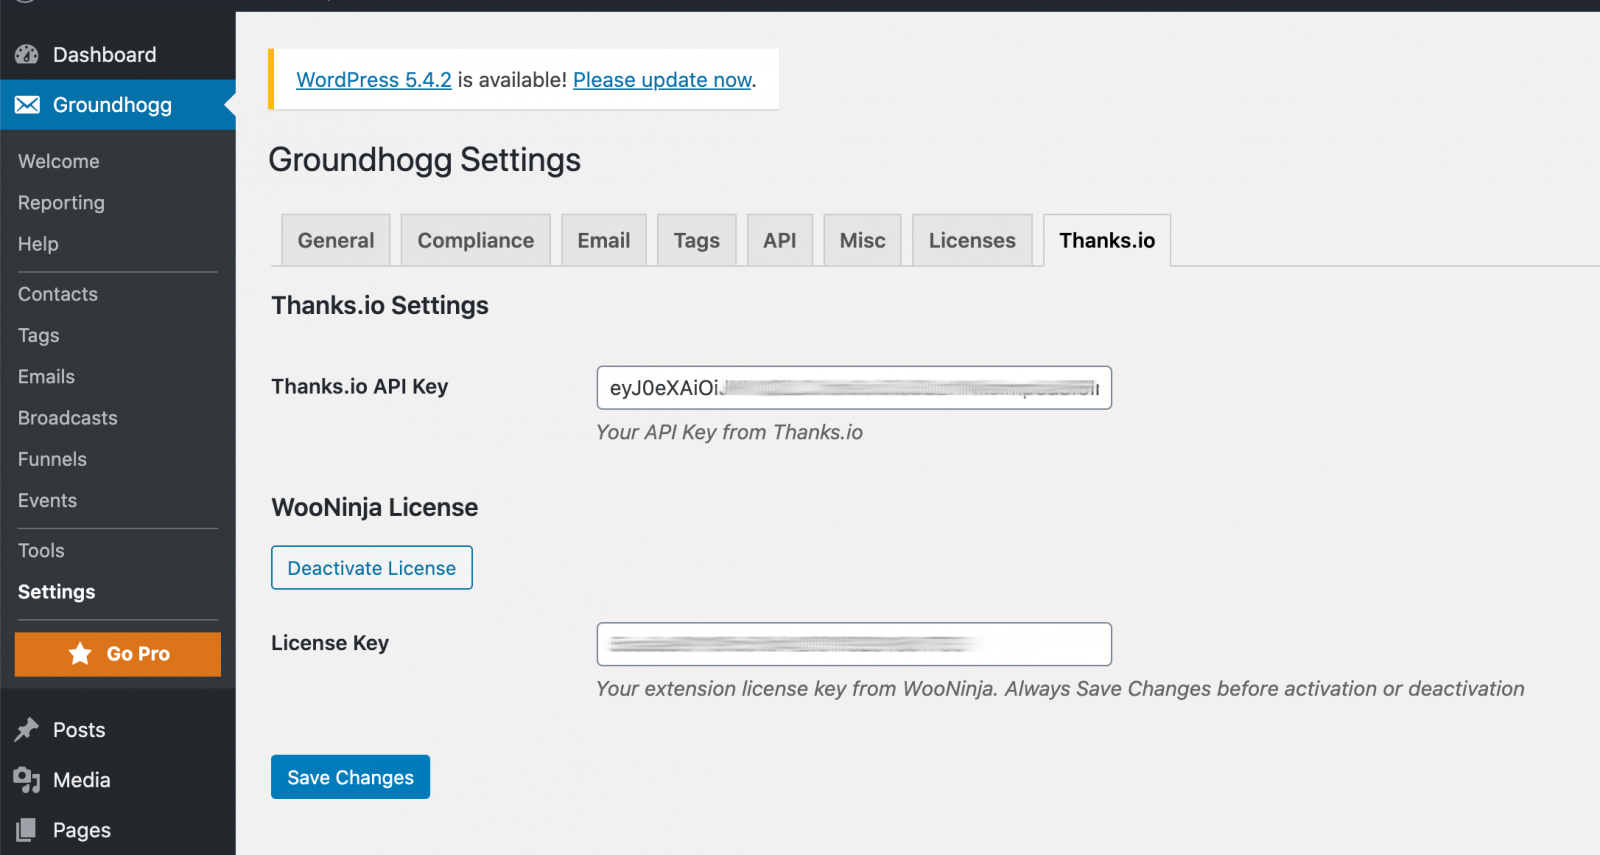Viewport: 1600px width, 855px height.
Task: Click the Dashboard gauge icon
Action: [27, 55]
